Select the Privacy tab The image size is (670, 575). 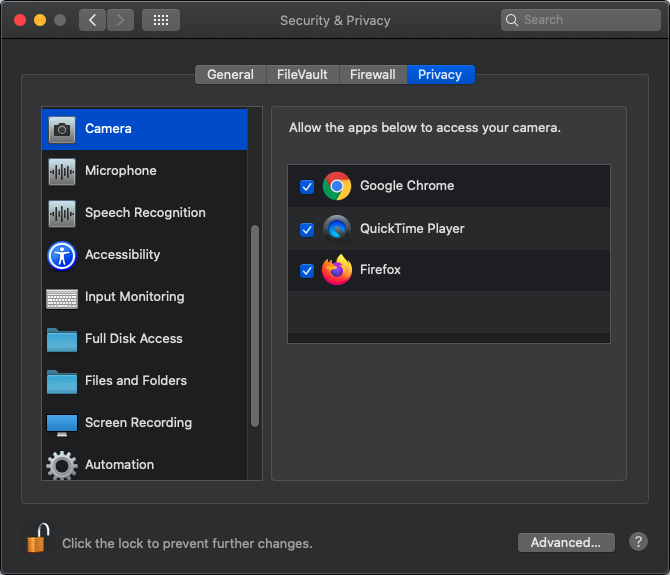click(441, 75)
